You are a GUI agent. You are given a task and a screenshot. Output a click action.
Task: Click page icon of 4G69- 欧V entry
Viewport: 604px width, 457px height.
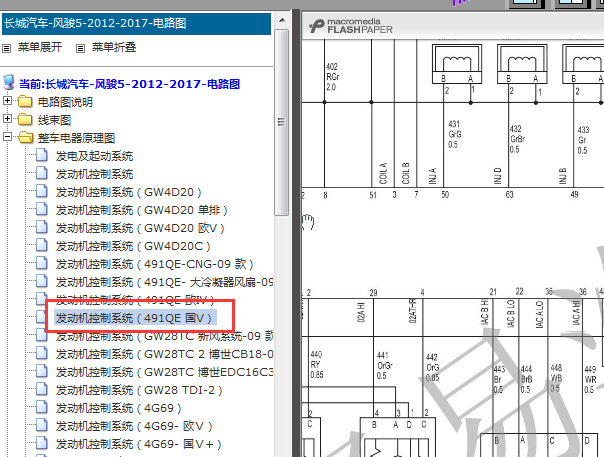pos(42,425)
